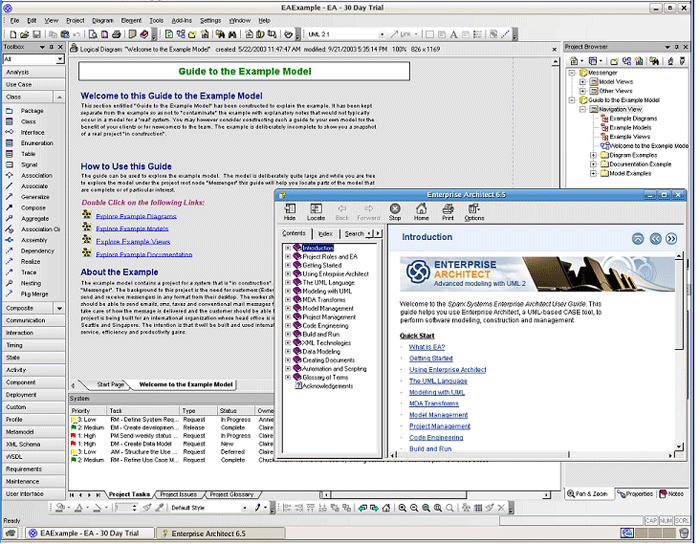Switch to the Start Page tab
The image size is (700, 544).
[110, 385]
